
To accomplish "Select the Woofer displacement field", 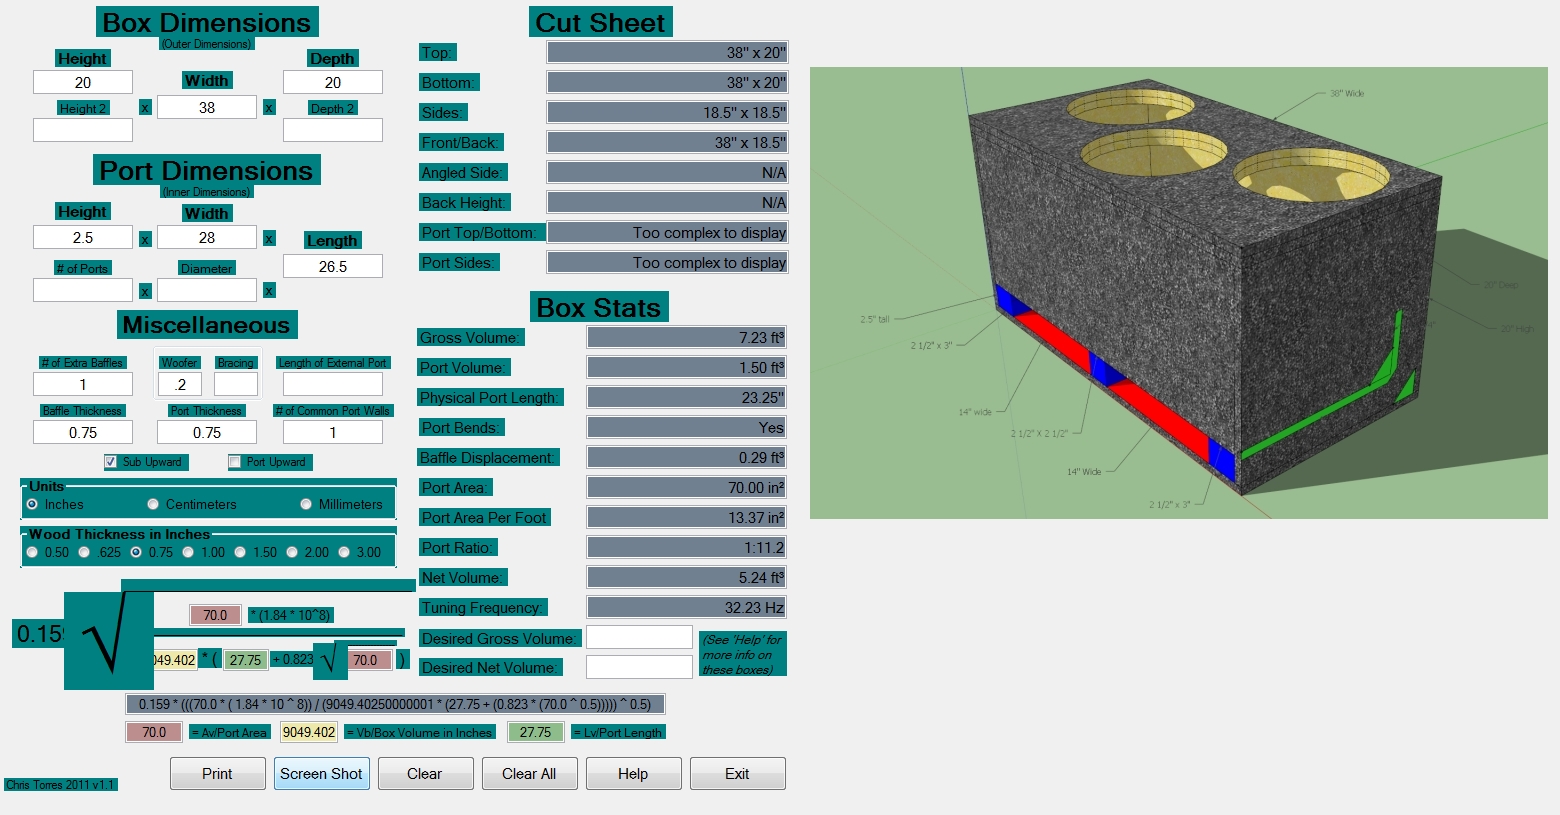I will pos(180,384).
